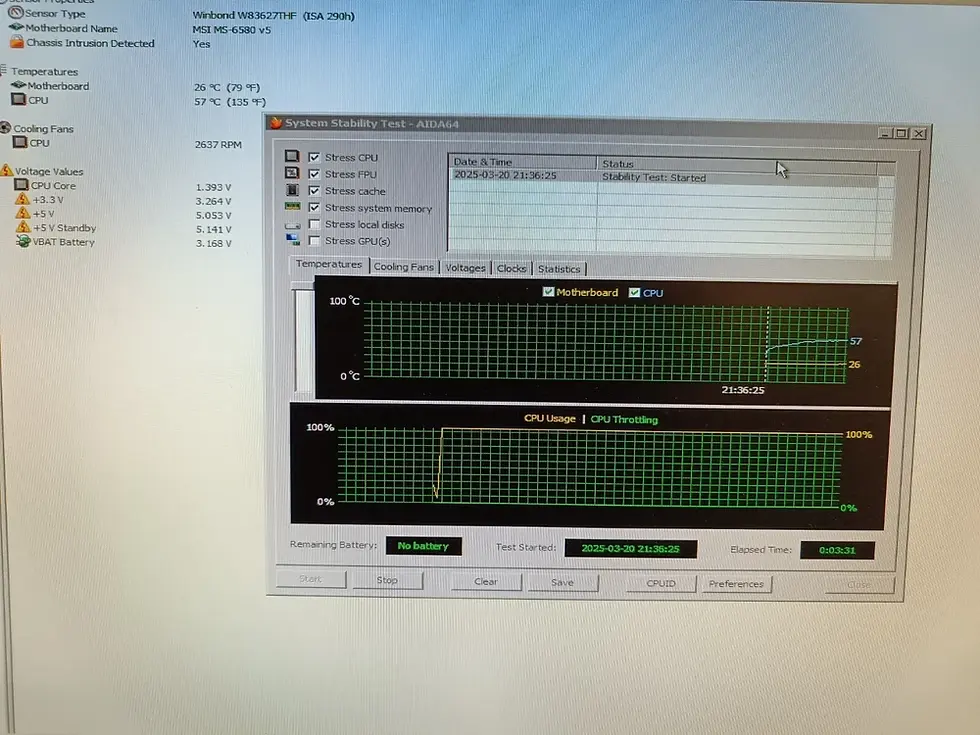Viewport: 980px width, 735px height.
Task: Click the disk drive icon beside Stress local disks
Action: tap(292, 224)
